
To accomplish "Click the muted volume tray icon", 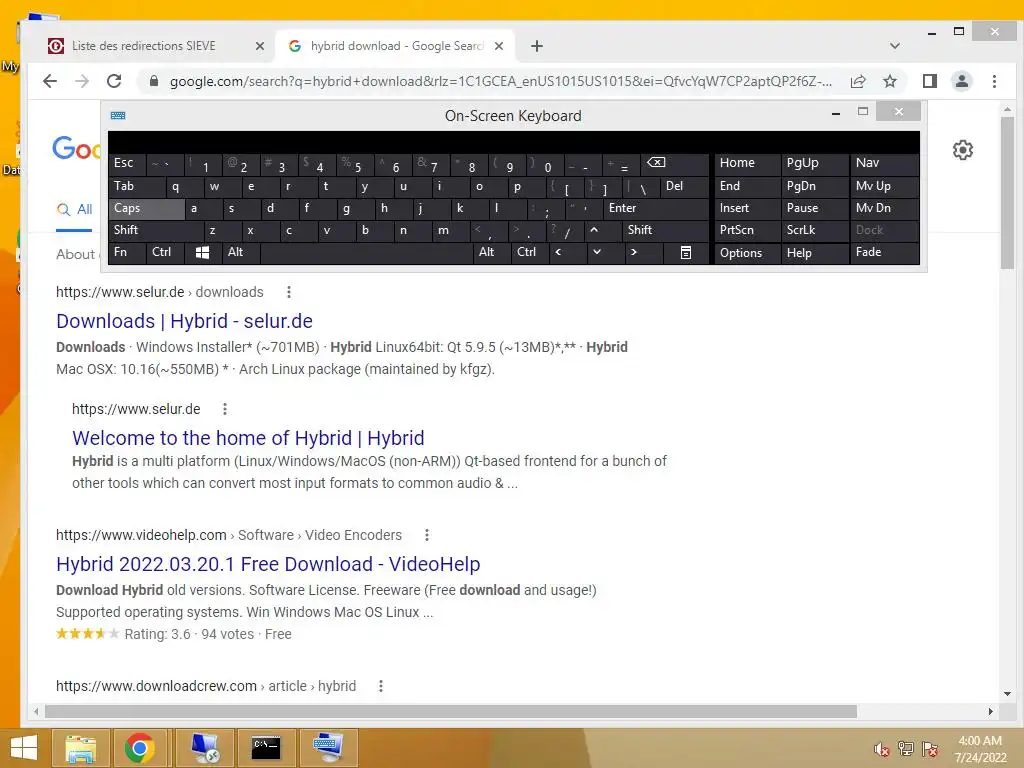I will (x=881, y=749).
